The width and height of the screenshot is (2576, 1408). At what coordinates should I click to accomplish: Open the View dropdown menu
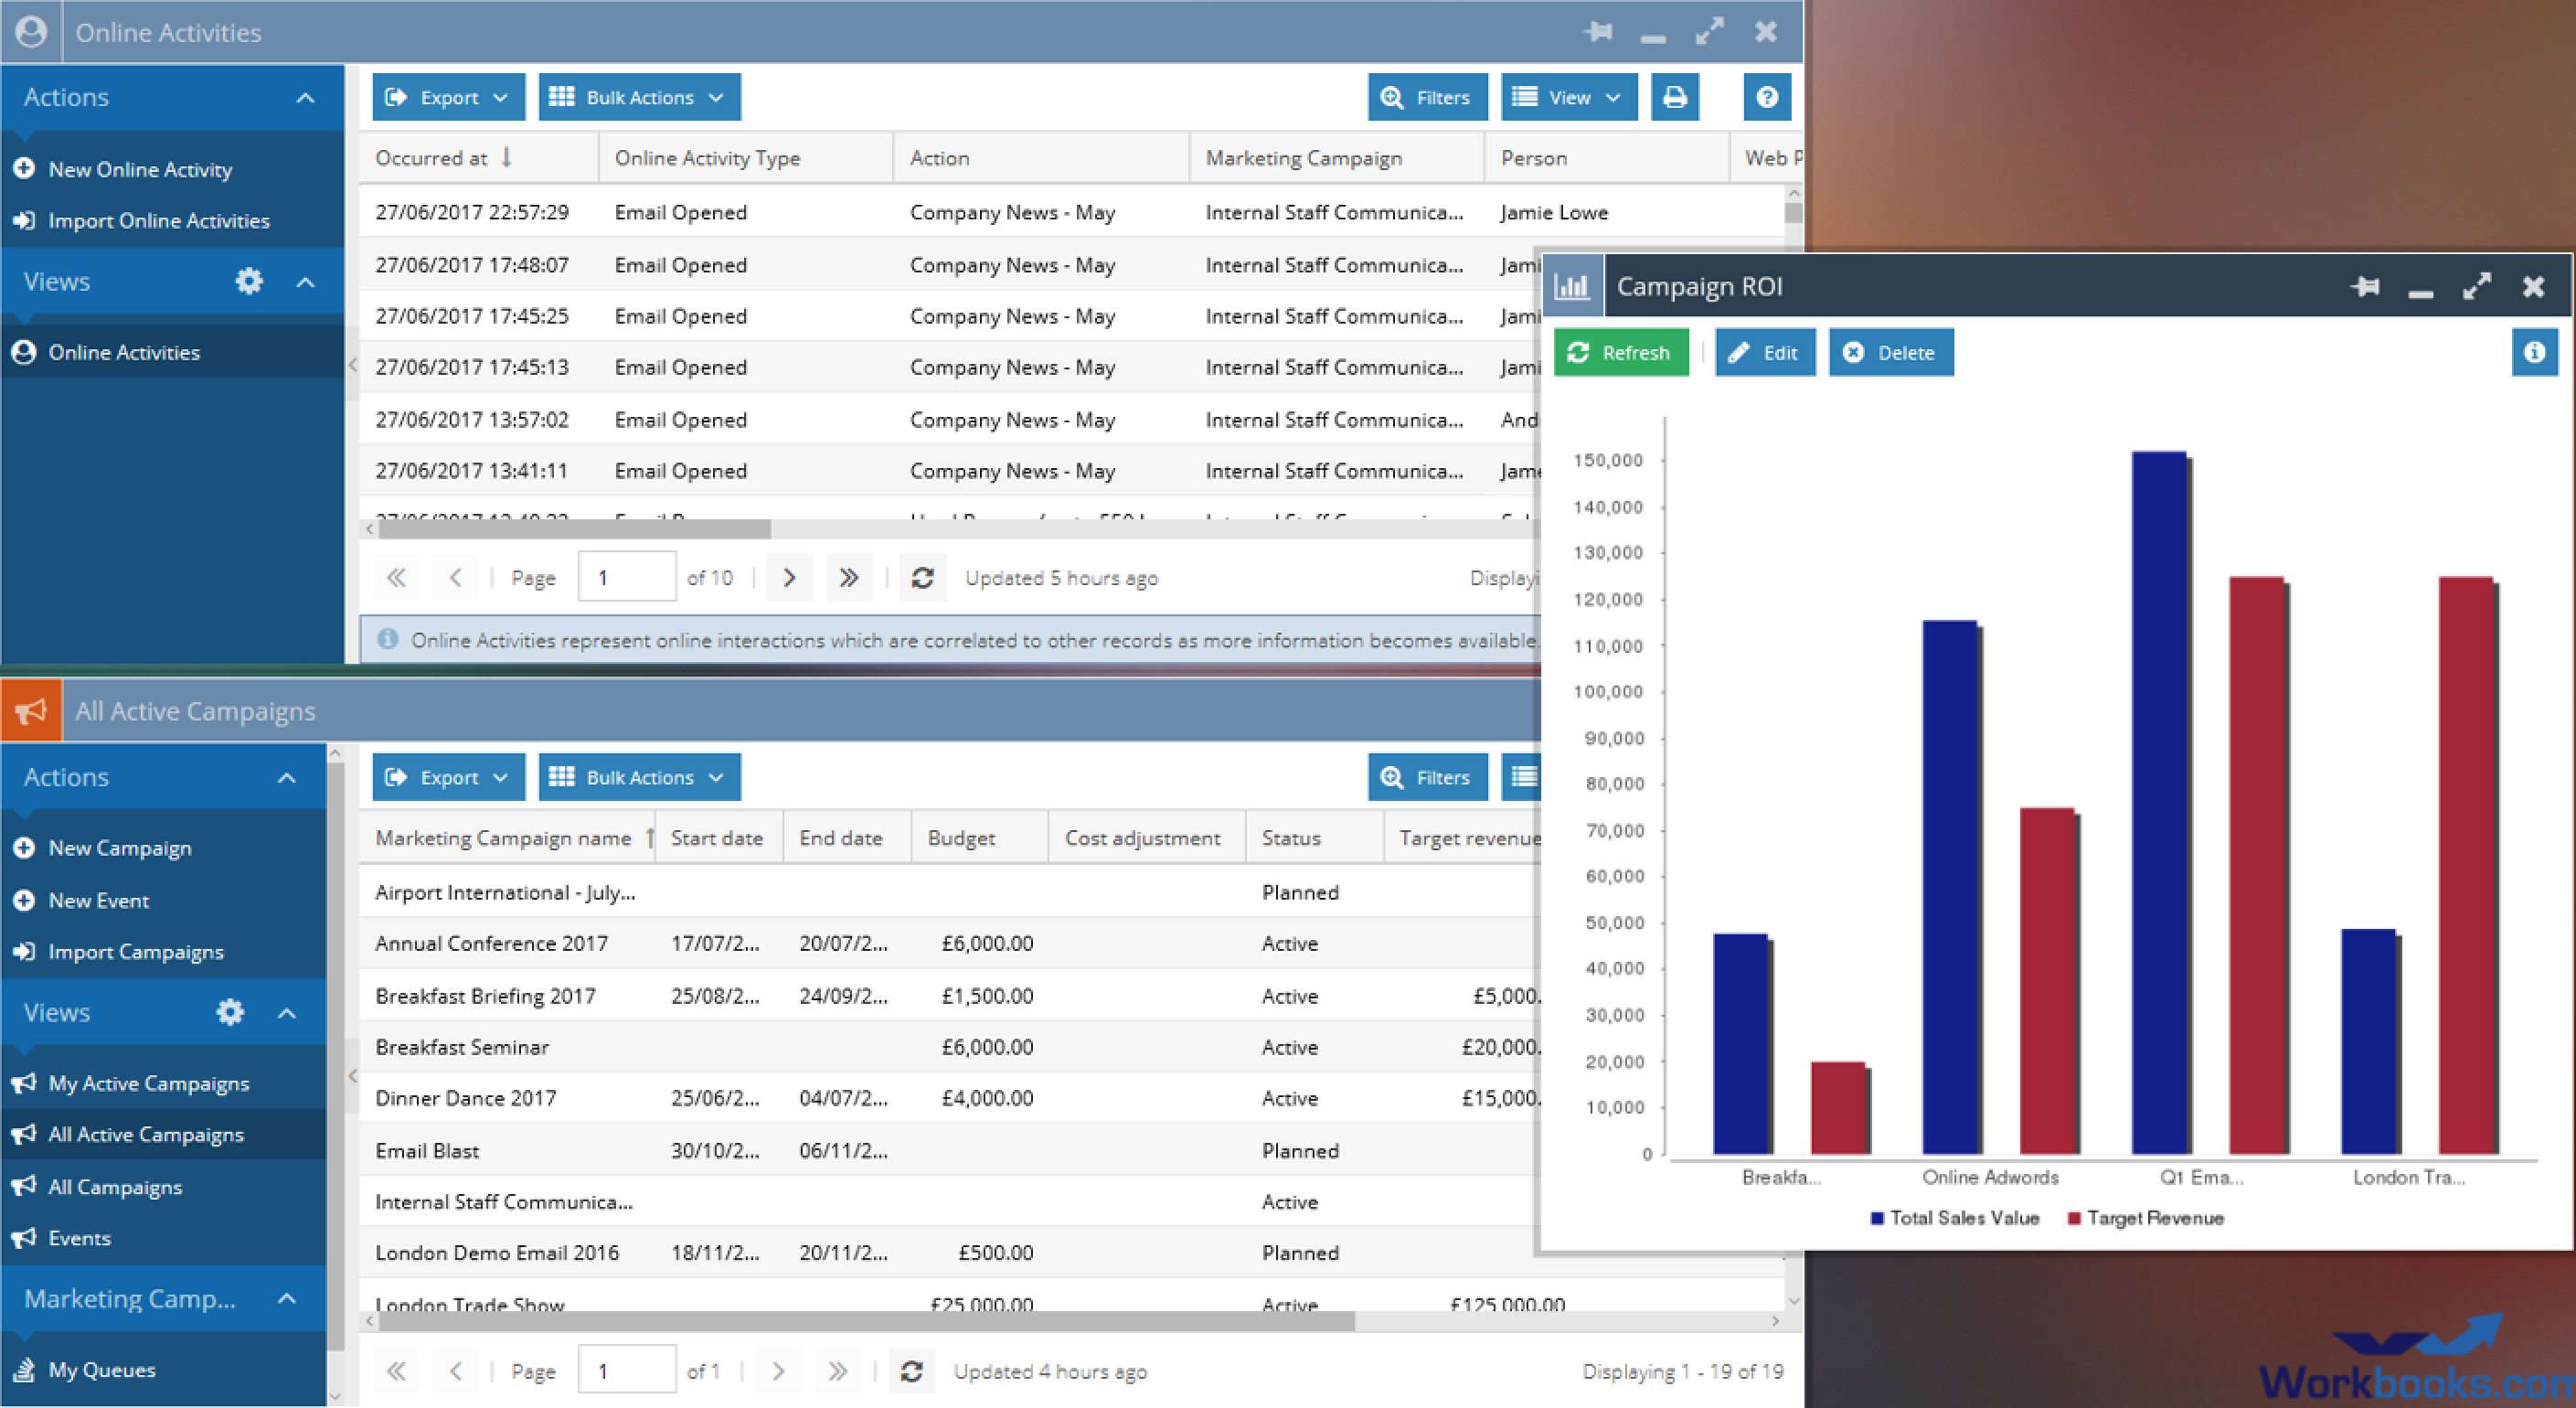coord(1568,97)
